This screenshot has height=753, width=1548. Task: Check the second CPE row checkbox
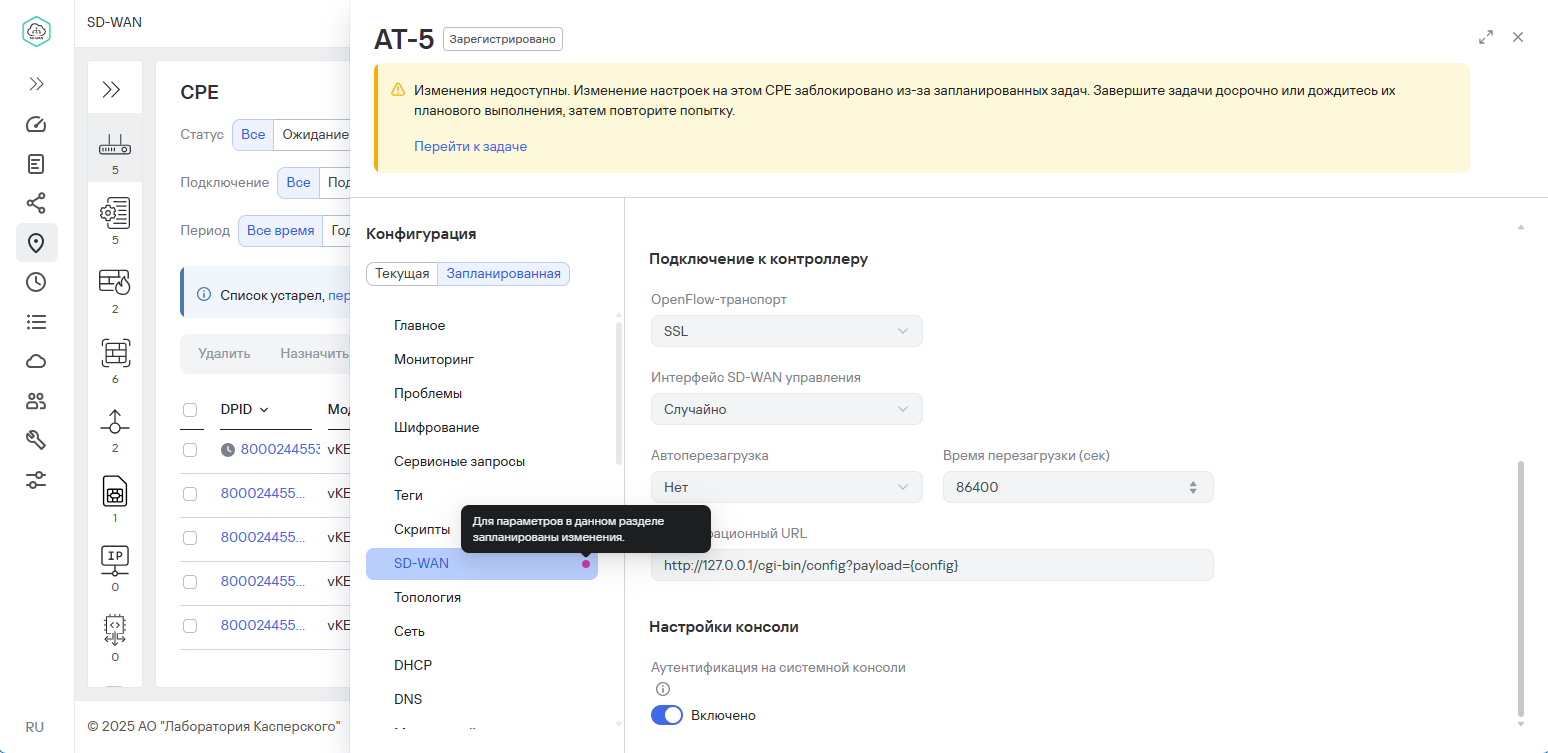tap(190, 493)
